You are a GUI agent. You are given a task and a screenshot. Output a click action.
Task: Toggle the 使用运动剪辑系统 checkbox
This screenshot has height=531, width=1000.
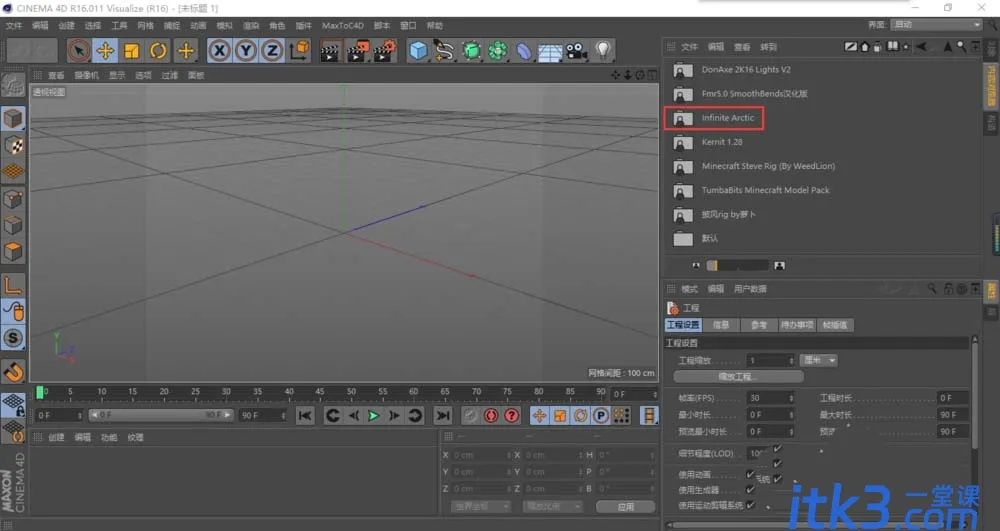750,505
